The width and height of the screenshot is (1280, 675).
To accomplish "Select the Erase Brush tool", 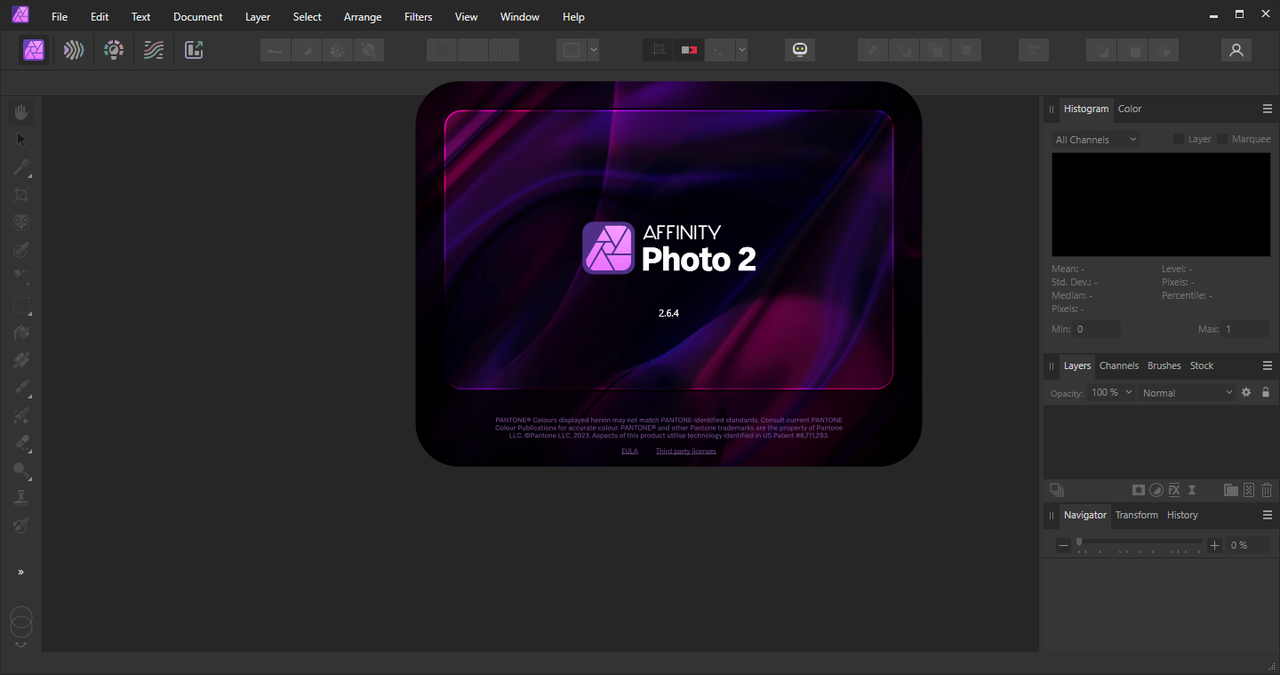I will [x=21, y=443].
